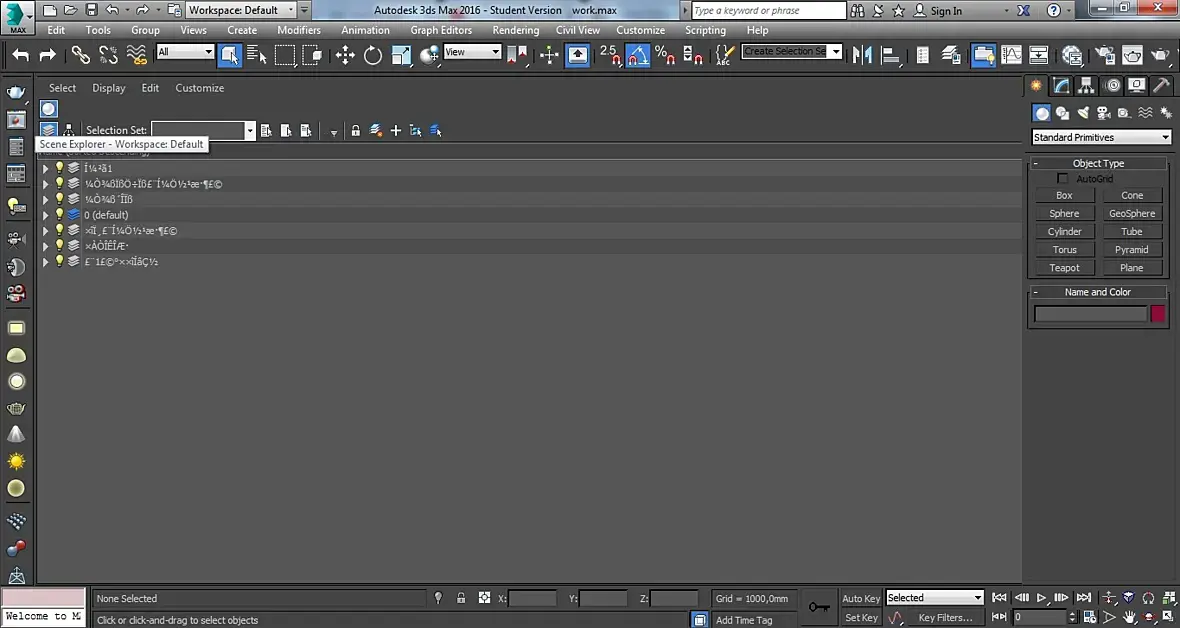Screen dimensions: 1180x628
Task: Expand the ×ÀÒÎÊÎÆ· layer row
Action: coord(45,246)
